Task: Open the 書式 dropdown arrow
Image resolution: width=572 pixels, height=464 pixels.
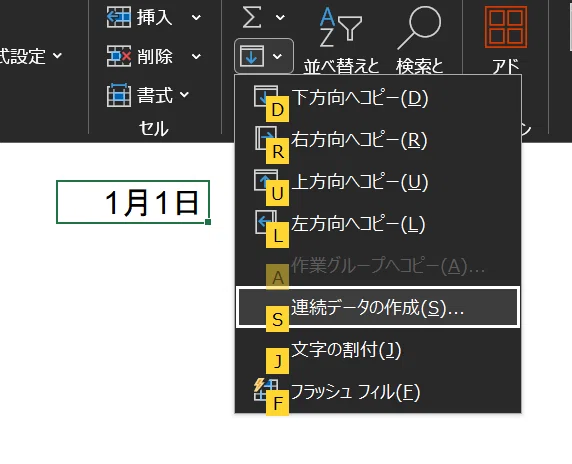Action: click(x=184, y=94)
